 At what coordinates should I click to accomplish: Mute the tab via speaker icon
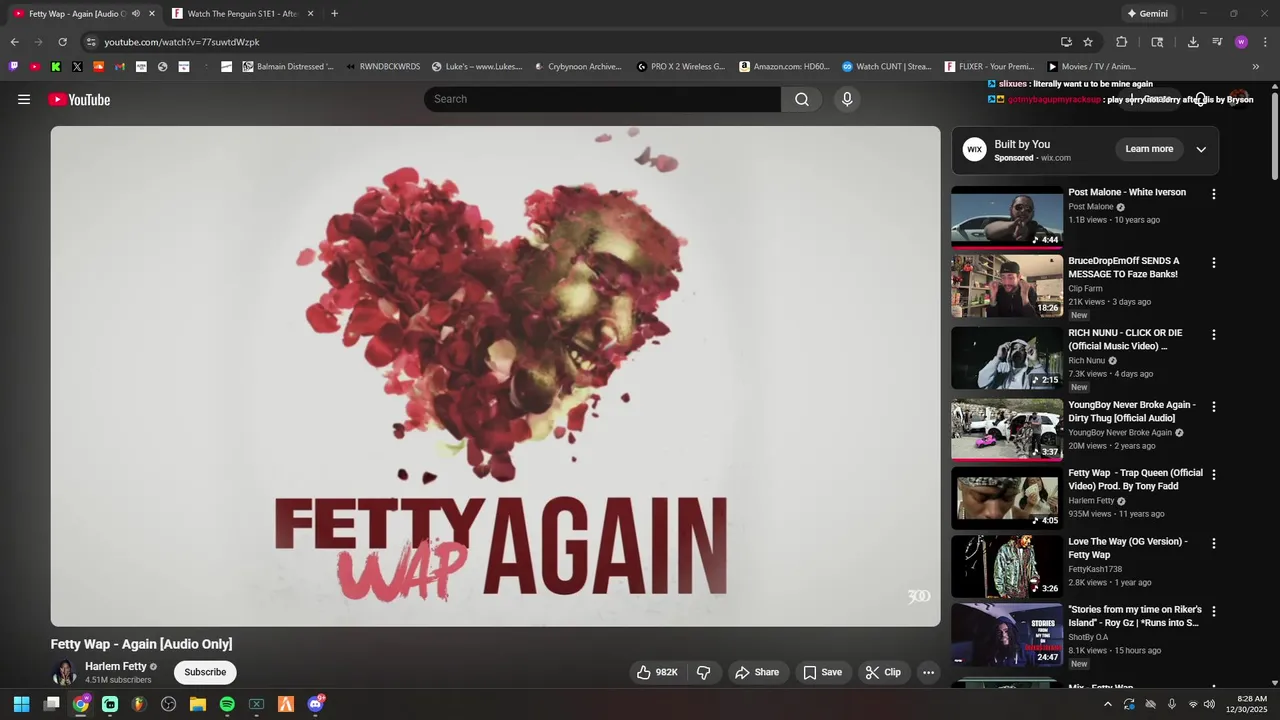click(x=136, y=14)
